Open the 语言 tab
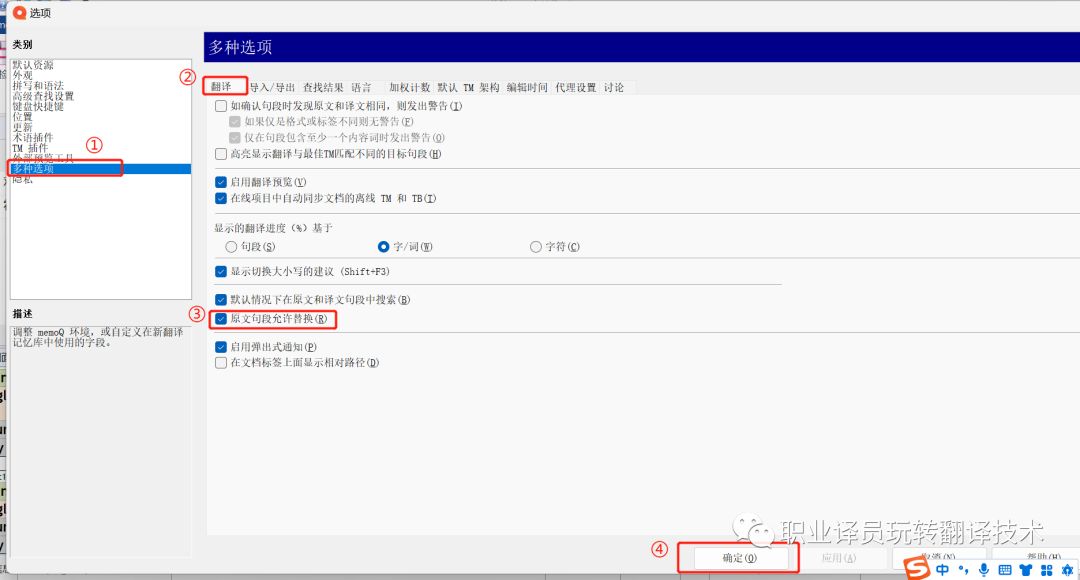Image resolution: width=1080 pixels, height=580 pixels. [363, 87]
